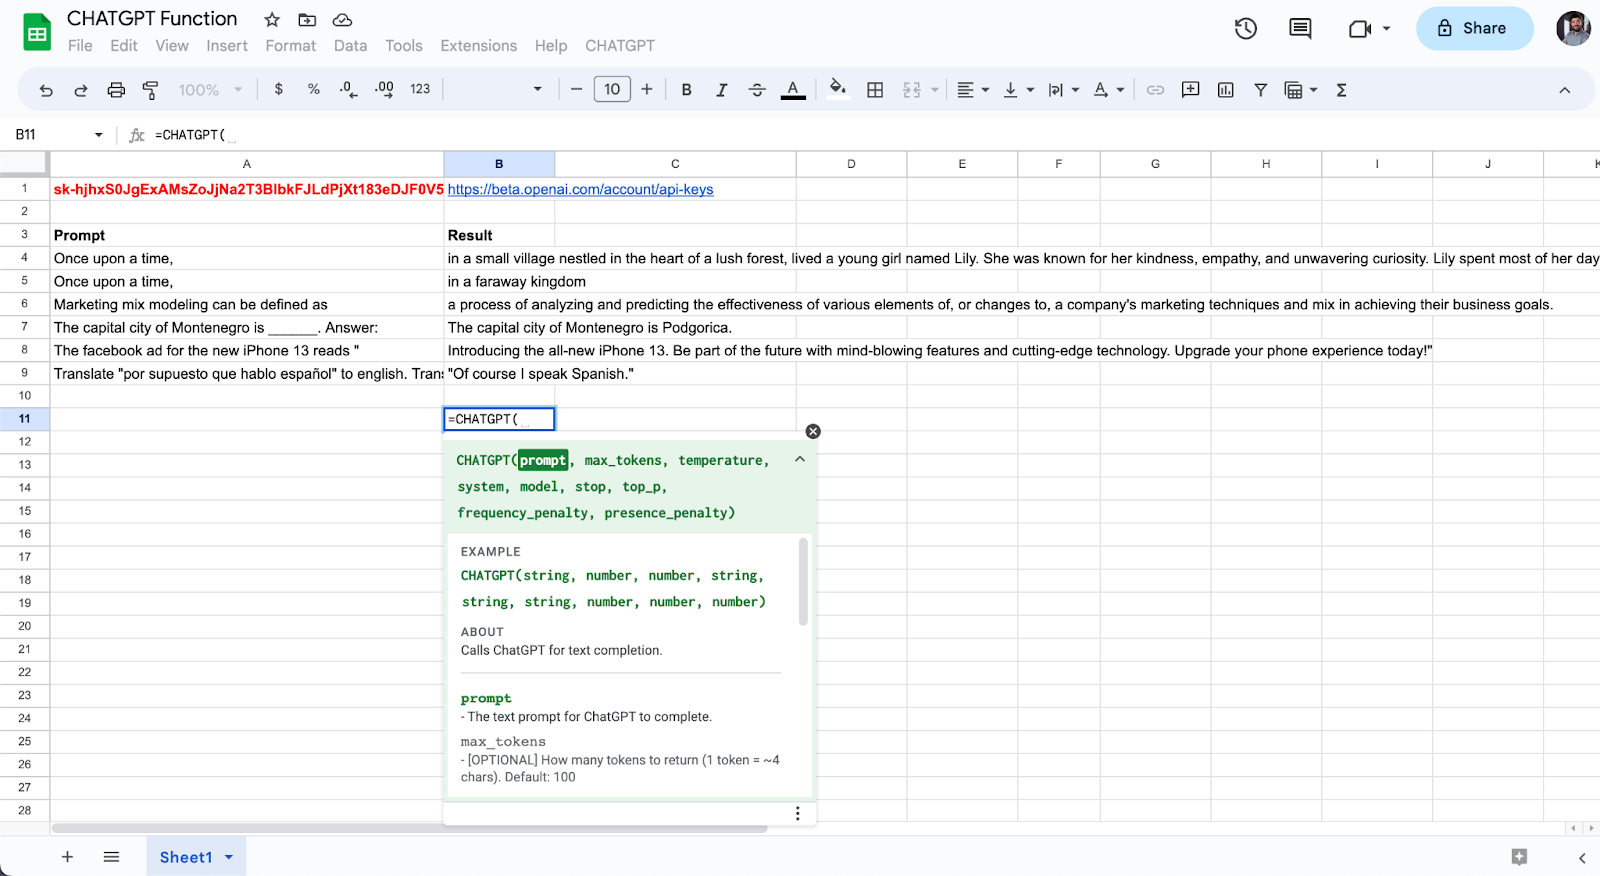This screenshot has height=876, width=1600.
Task: Open version history clock icon
Action: point(1245,29)
